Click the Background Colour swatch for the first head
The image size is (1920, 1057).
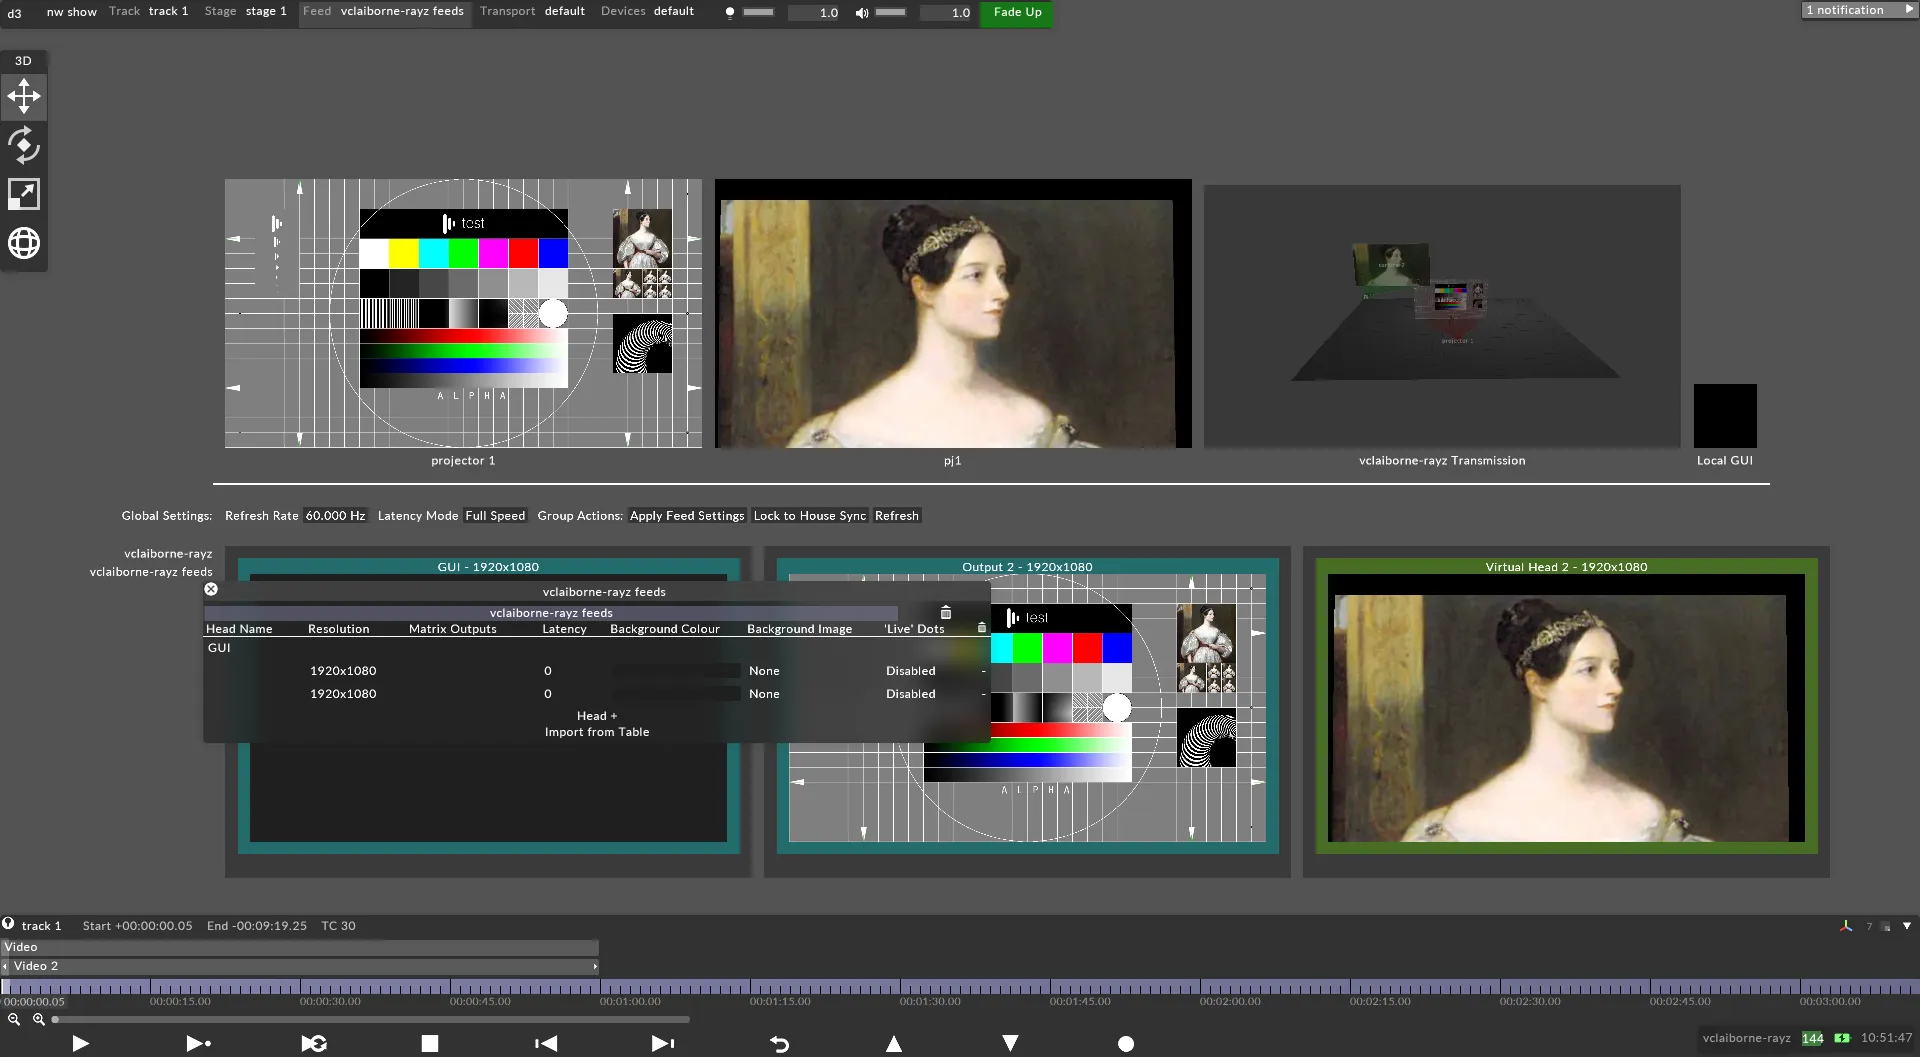pyautogui.click(x=673, y=670)
